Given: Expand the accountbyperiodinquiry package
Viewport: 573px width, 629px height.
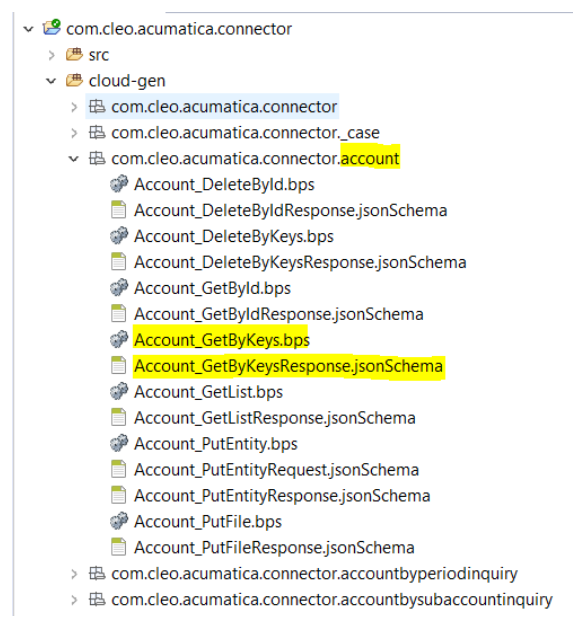Looking at the screenshot, I should pyautogui.click(x=74, y=574).
